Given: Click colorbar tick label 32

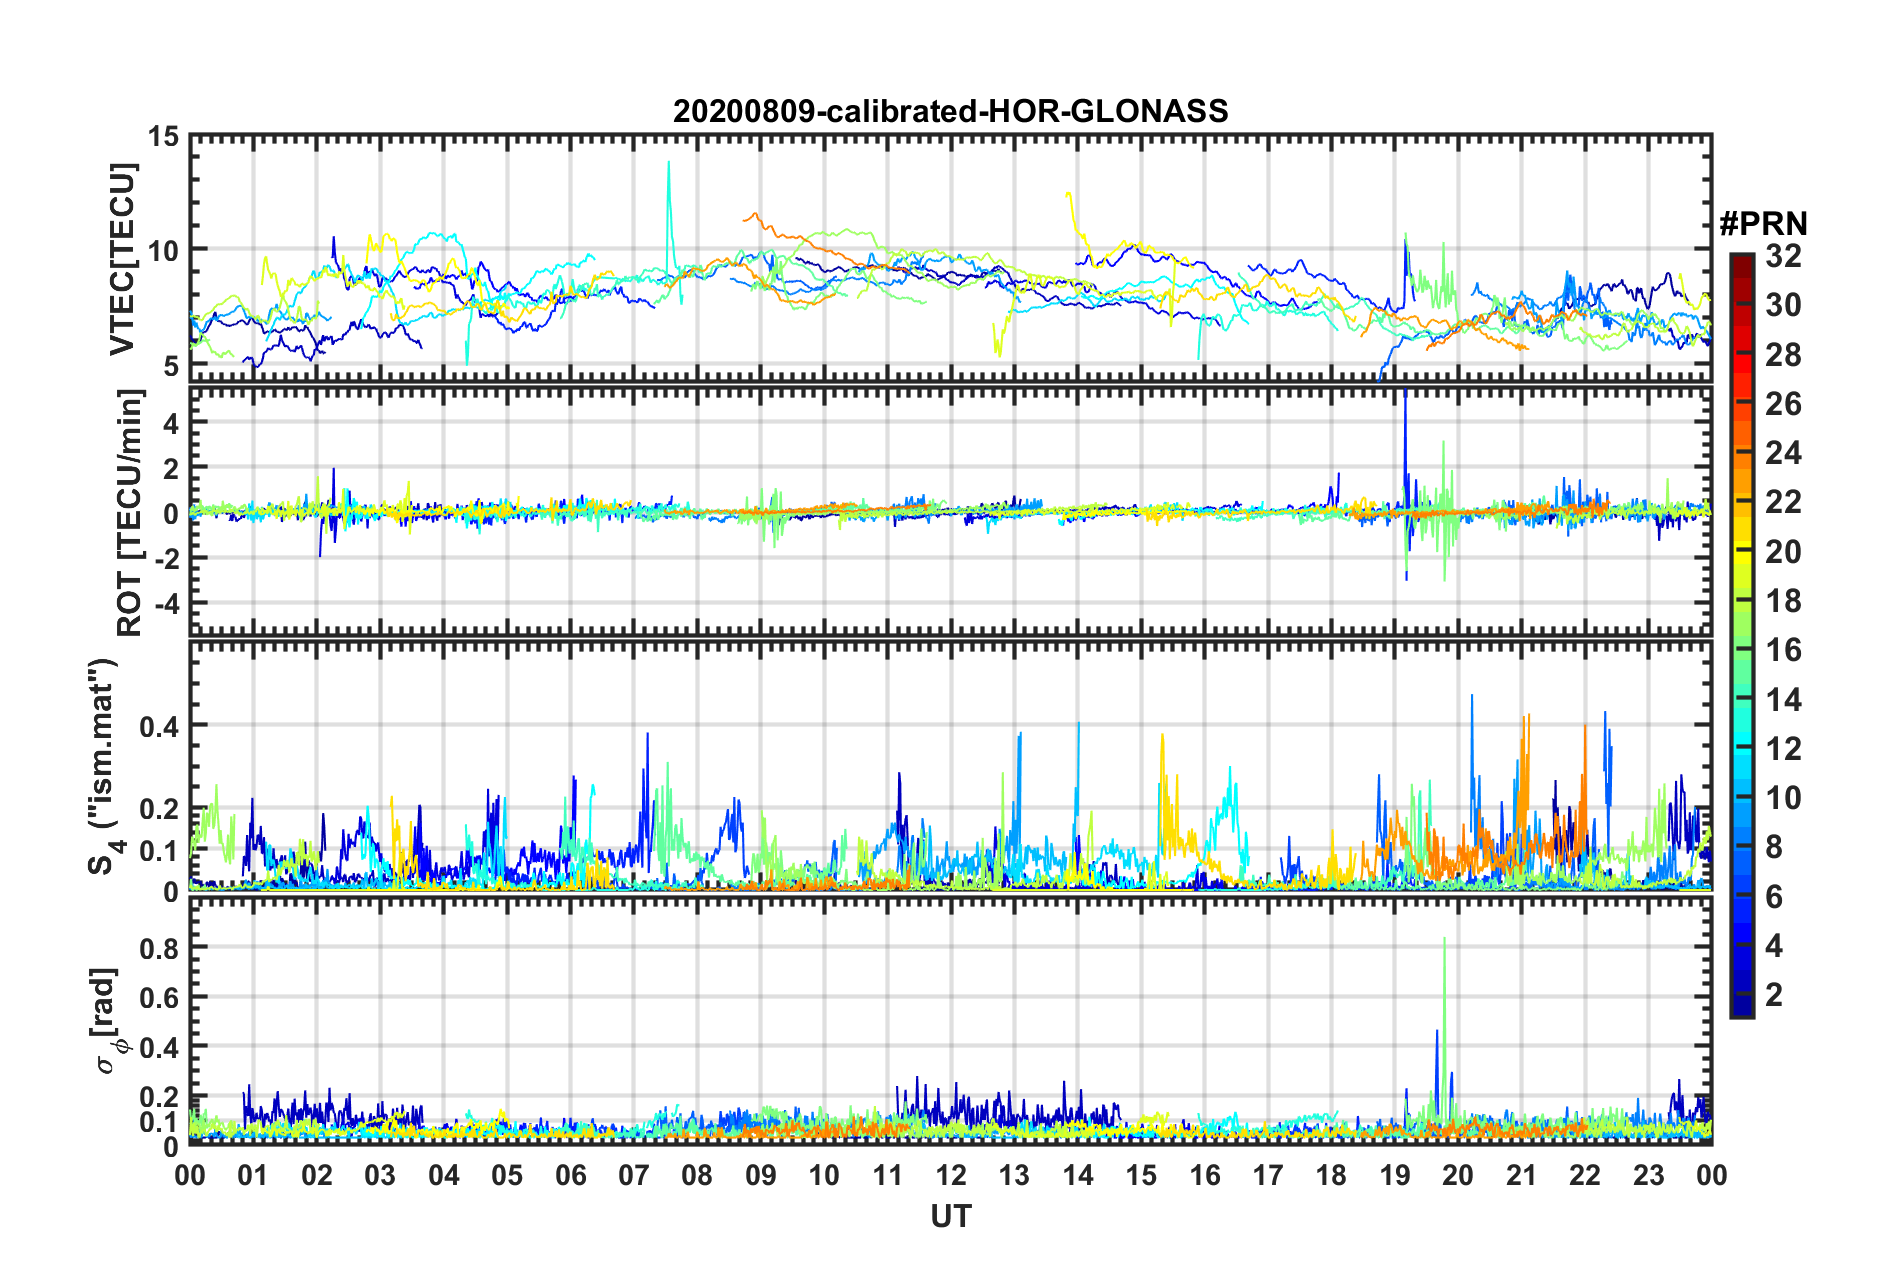Looking at the screenshot, I should point(1783,256).
